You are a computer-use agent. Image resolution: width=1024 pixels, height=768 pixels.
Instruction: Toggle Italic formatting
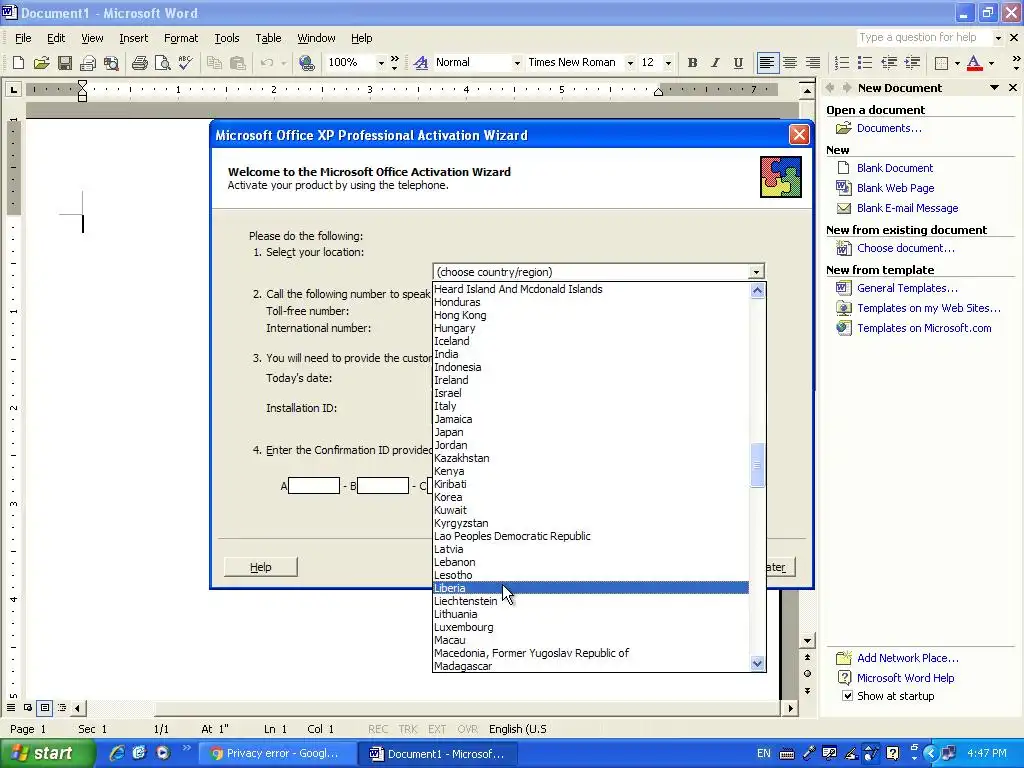click(715, 63)
